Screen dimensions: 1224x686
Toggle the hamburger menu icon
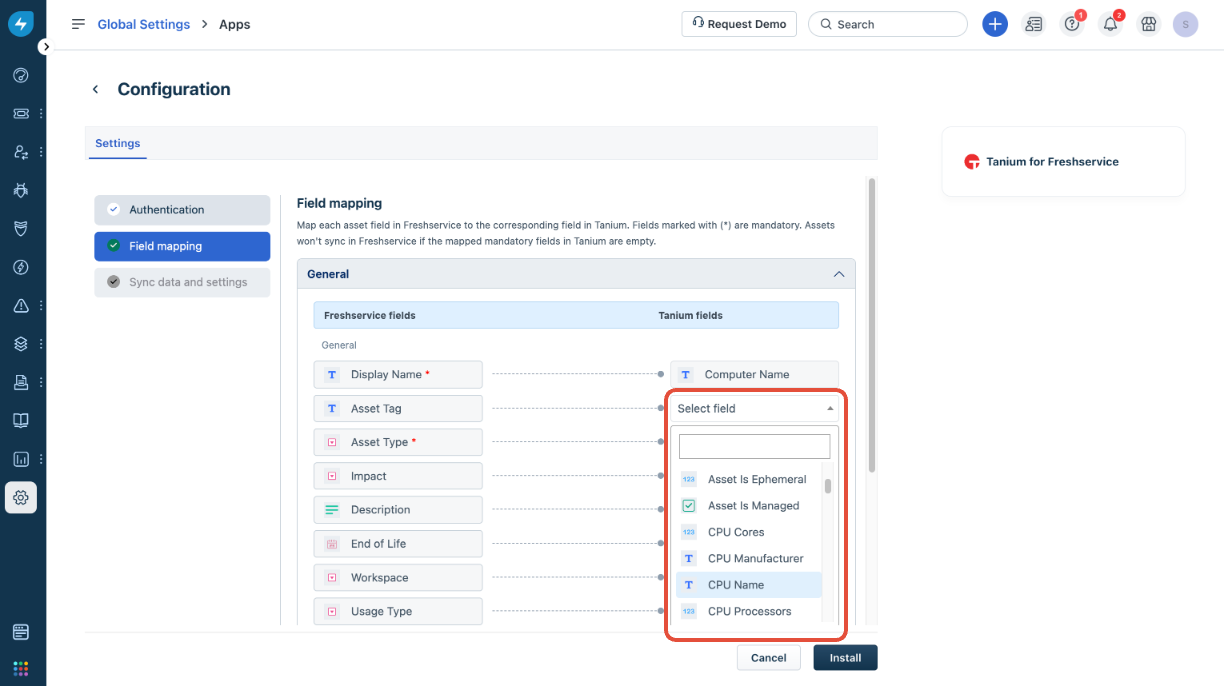[78, 24]
